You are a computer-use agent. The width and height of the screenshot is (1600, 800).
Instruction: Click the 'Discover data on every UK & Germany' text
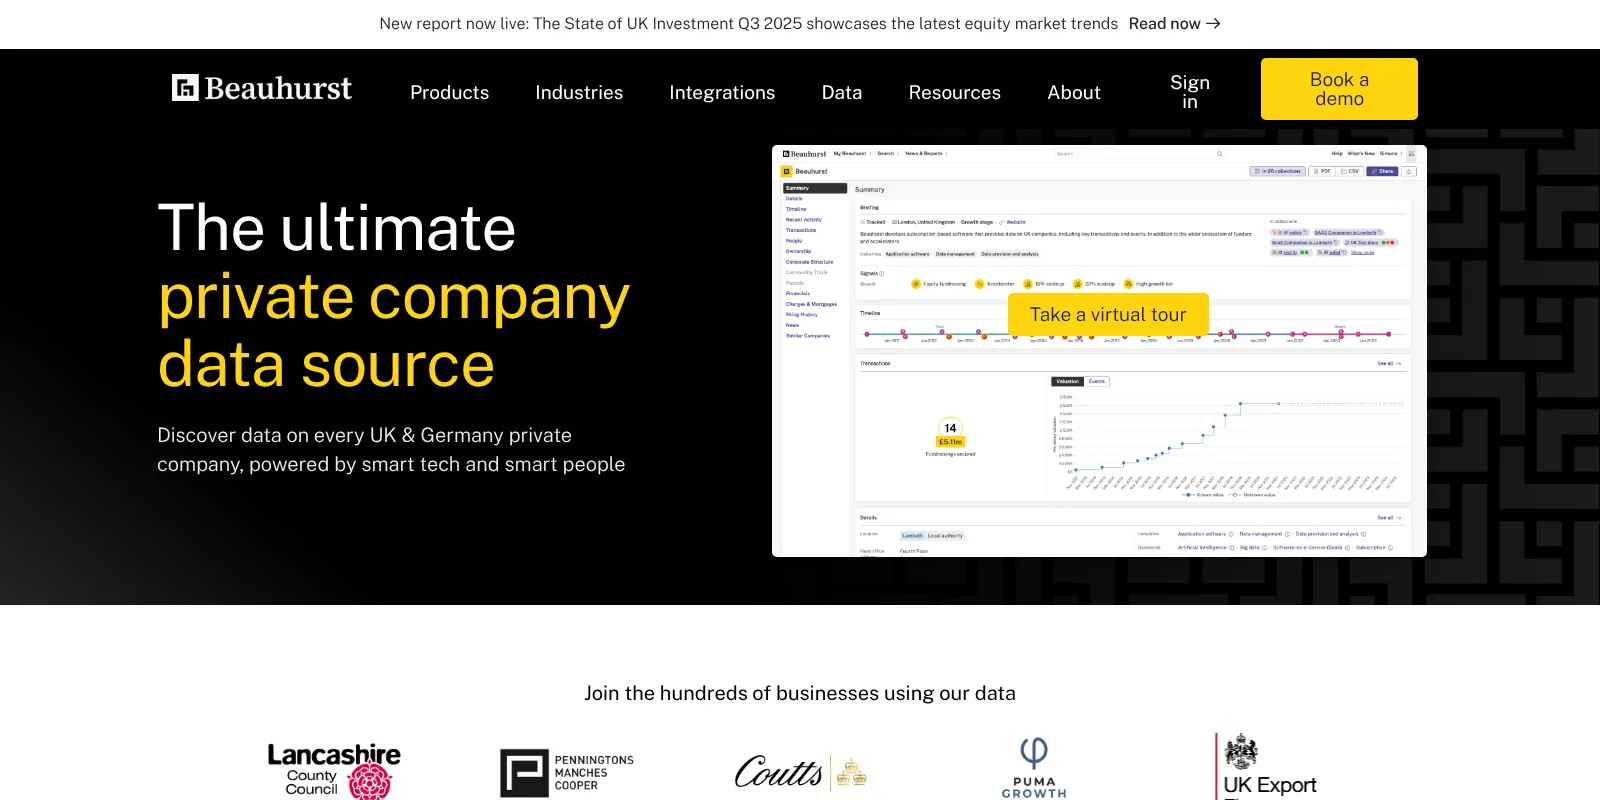pos(391,450)
